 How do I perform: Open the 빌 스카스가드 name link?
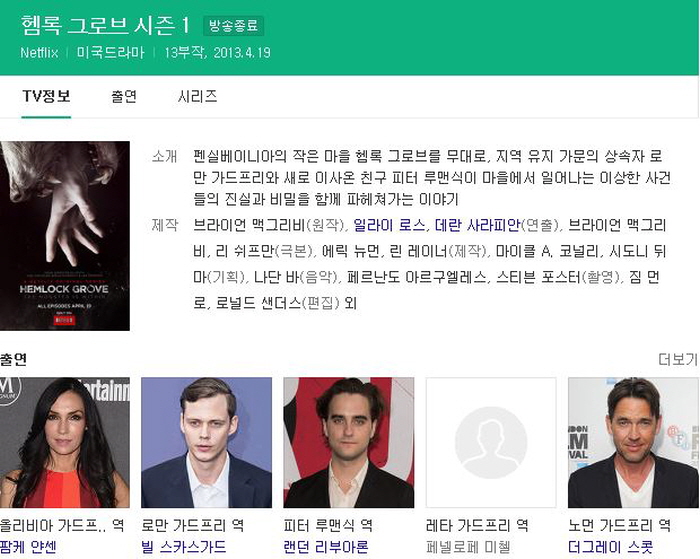pyautogui.click(x=183, y=547)
